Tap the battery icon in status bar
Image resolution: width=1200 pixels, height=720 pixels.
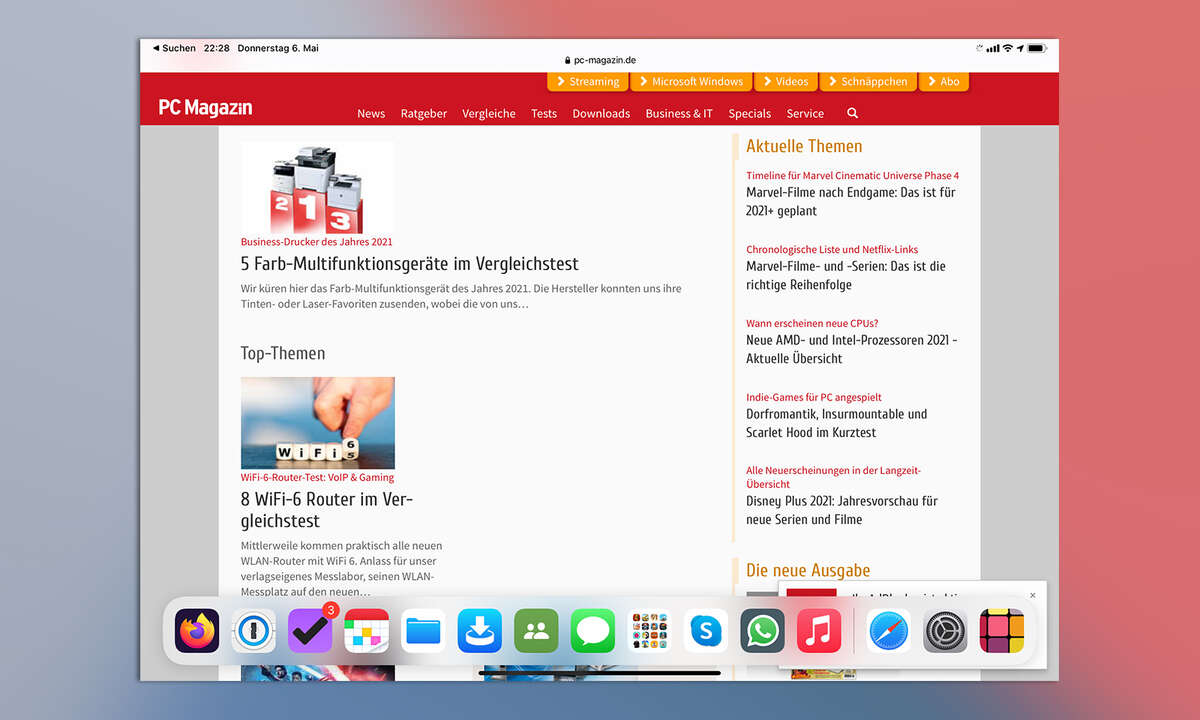(x=1037, y=48)
